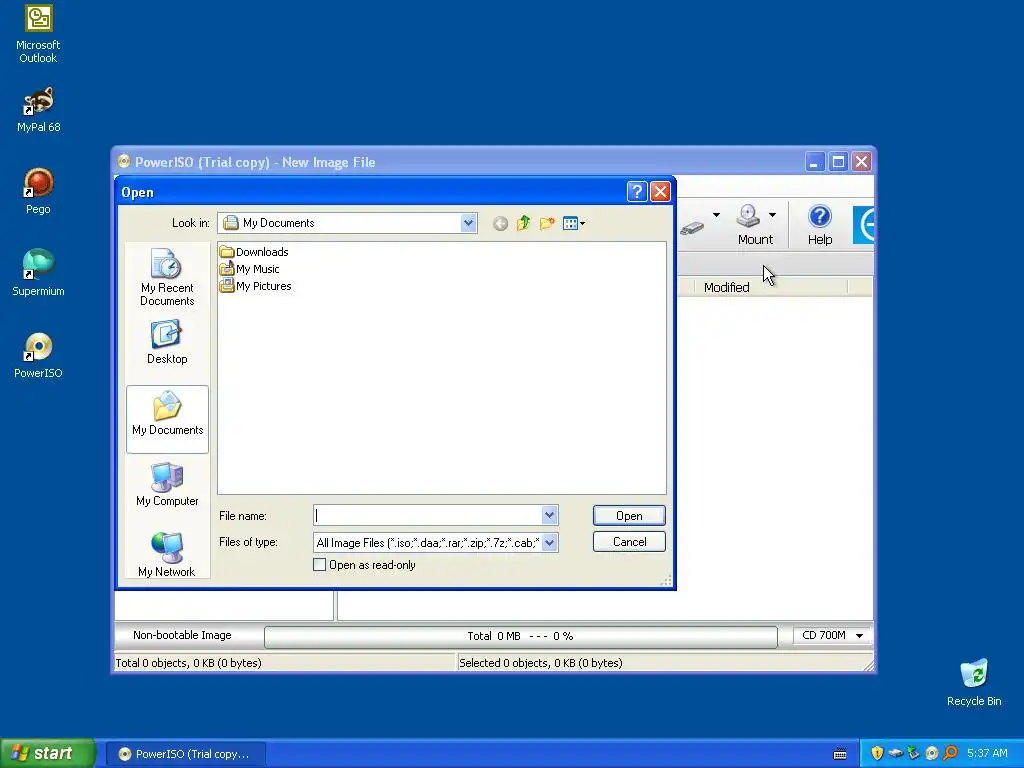Image resolution: width=1024 pixels, height=768 pixels.
Task: Browse My Computer from dialog sidebar
Action: click(x=167, y=485)
